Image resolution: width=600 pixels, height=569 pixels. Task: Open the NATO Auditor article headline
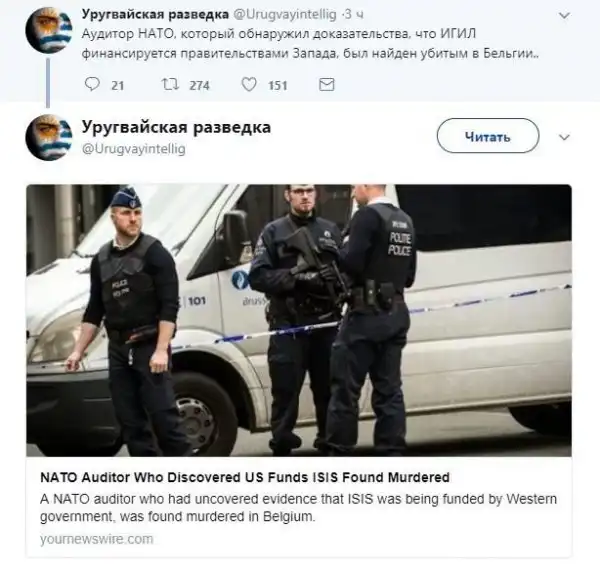[245, 477]
